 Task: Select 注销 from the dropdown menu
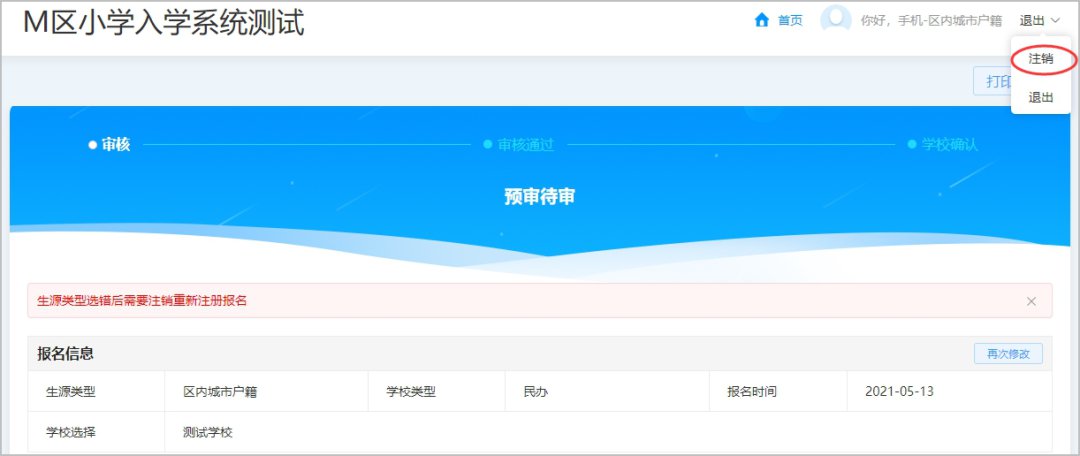tap(1040, 59)
